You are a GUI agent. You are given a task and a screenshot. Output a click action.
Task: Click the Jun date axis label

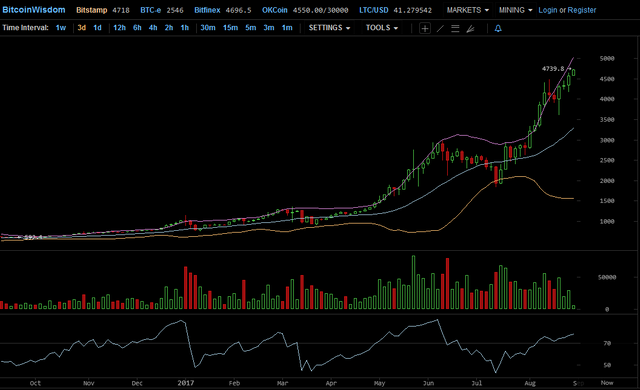[x=429, y=383]
